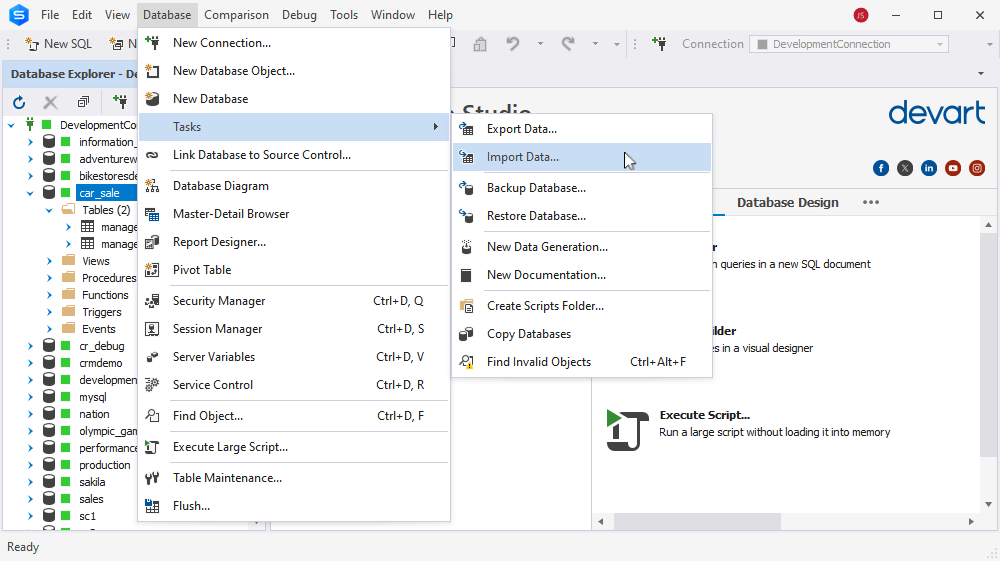Image resolution: width=1000 pixels, height=561 pixels.
Task: Choose New Database Object... menu entry
Action: coord(294,71)
